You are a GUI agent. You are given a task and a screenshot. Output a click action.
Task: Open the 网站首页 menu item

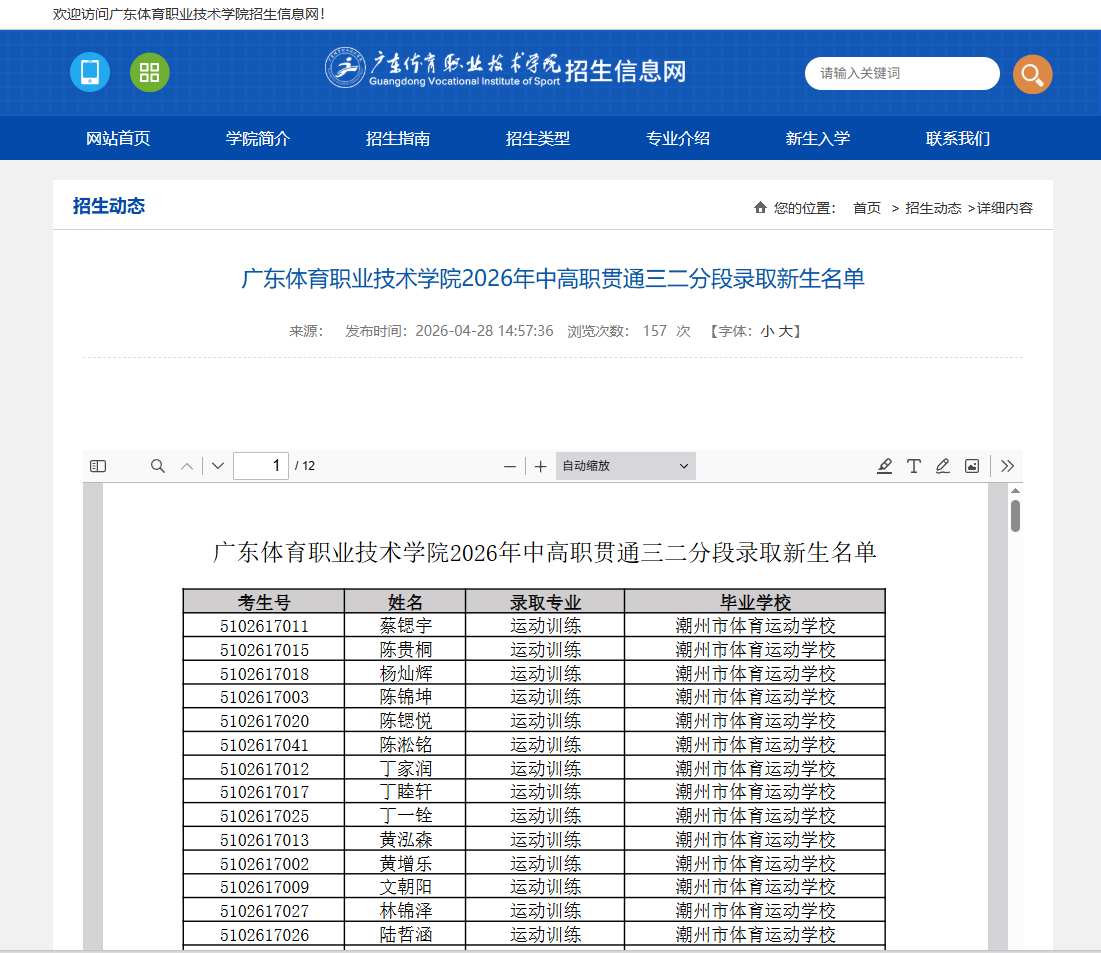click(x=118, y=138)
